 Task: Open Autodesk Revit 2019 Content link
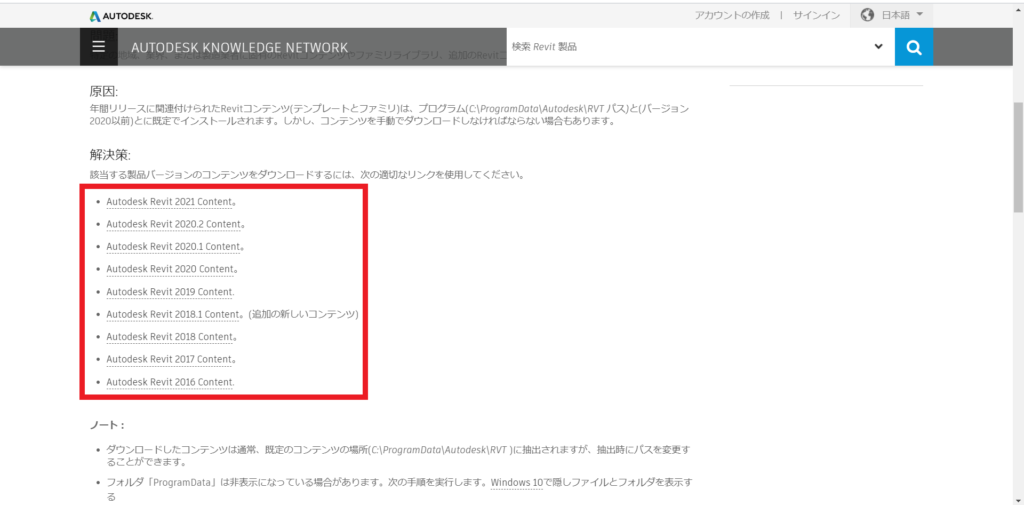point(169,291)
